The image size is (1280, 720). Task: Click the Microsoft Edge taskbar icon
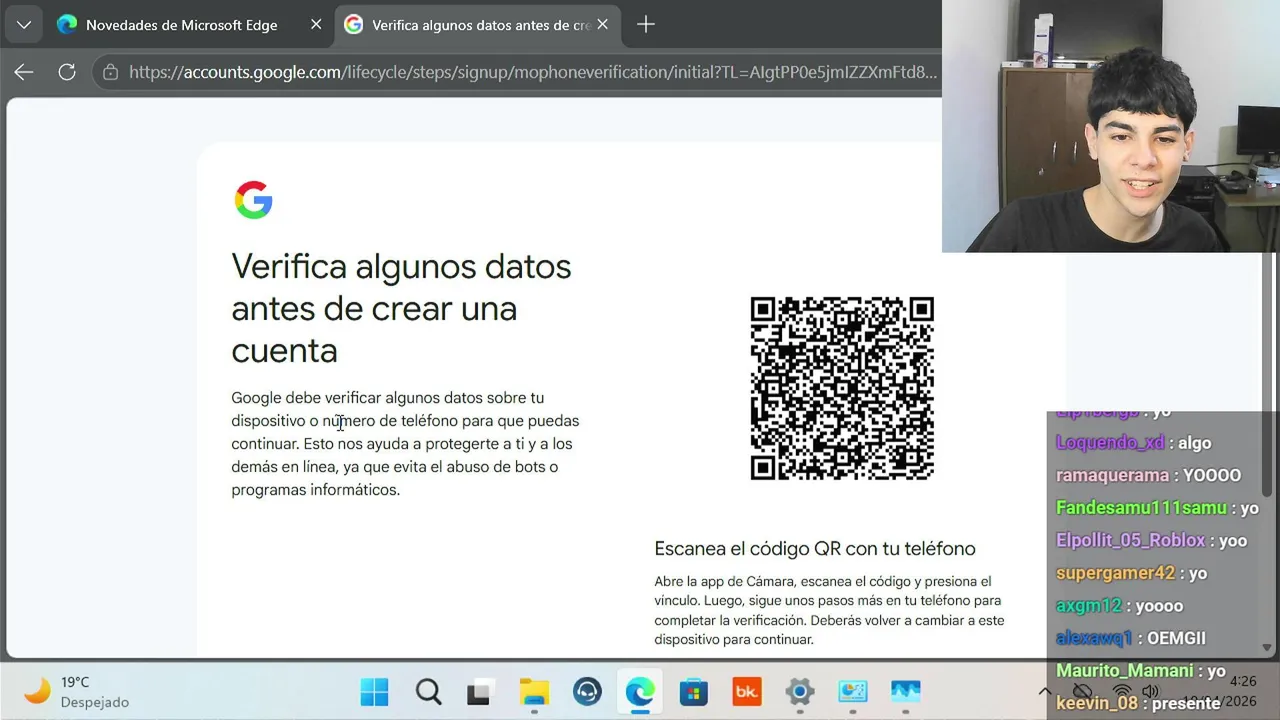tap(640, 692)
